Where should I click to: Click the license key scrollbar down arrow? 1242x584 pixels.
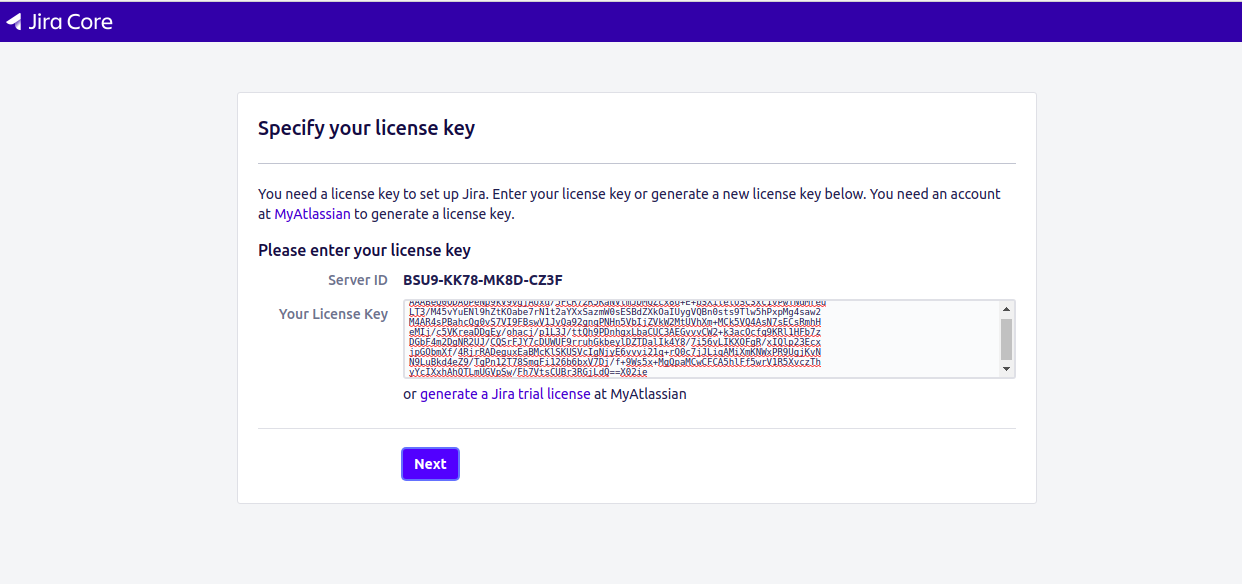point(1007,369)
